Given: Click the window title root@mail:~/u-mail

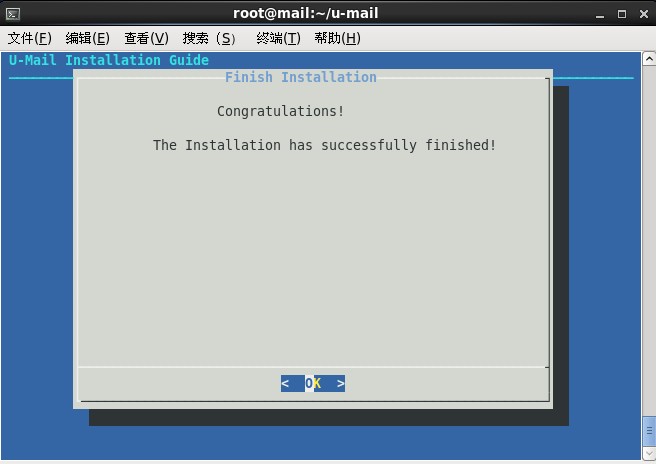Looking at the screenshot, I should [x=306, y=14].
